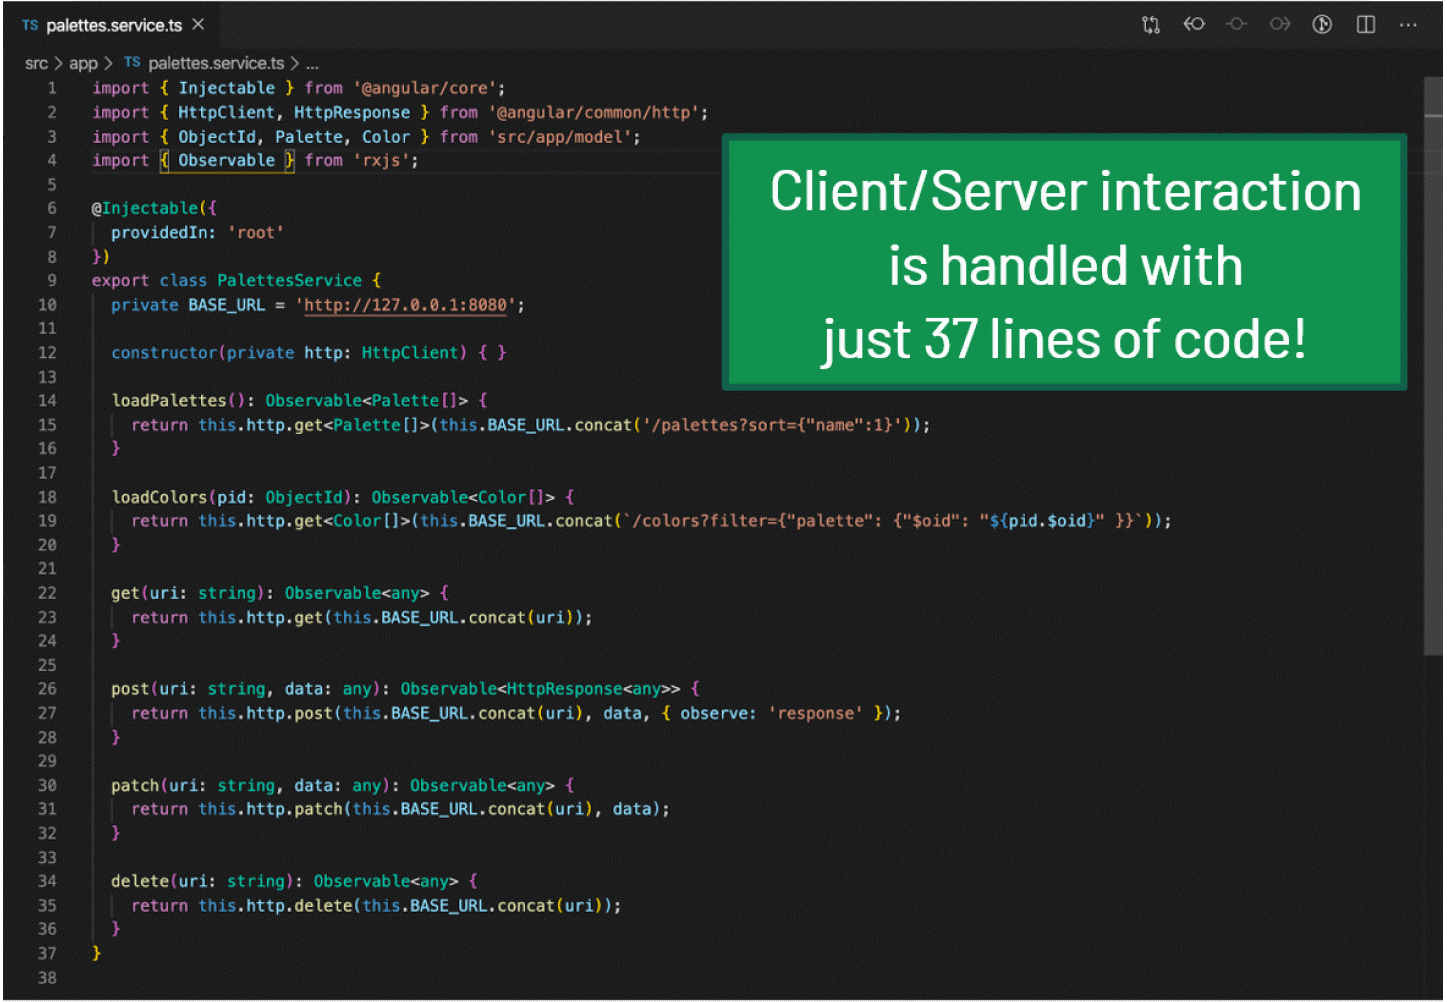Expand the app breadcrumb folder
The width and height of the screenshot is (1447, 1002).
tap(83, 64)
